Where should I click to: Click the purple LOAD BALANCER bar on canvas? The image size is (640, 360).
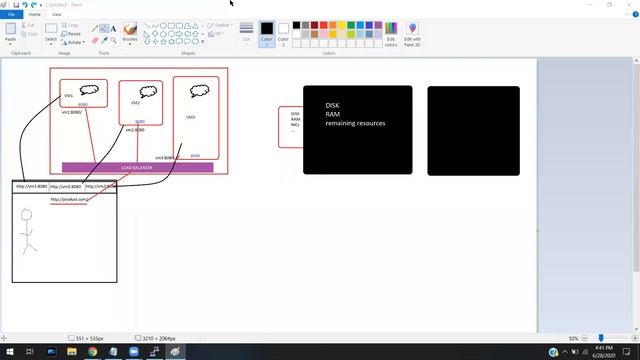138,167
